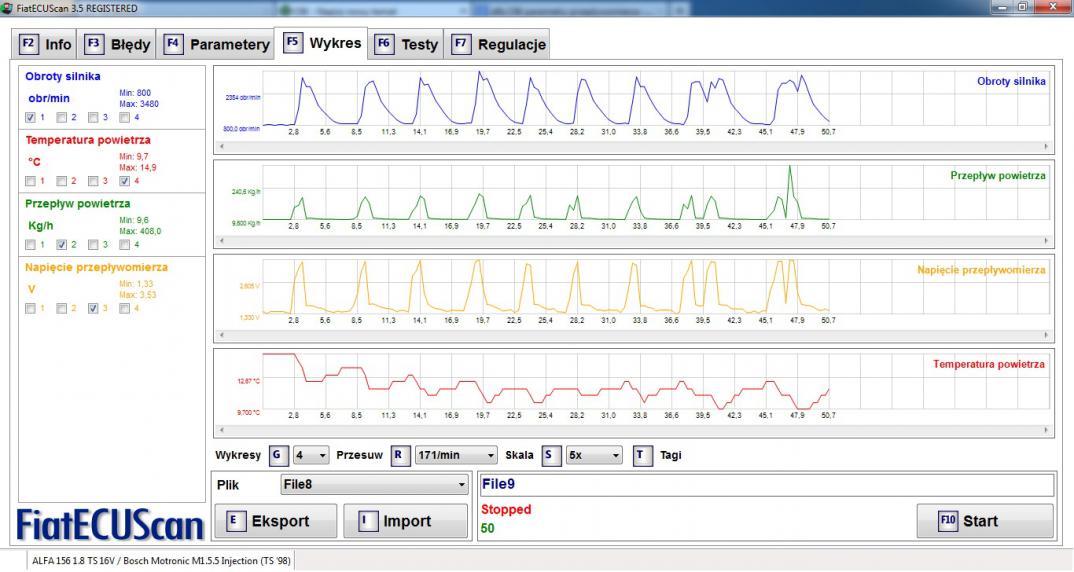1074x572 pixels.
Task: Click the S key icon next to Skala
Action: (551, 455)
